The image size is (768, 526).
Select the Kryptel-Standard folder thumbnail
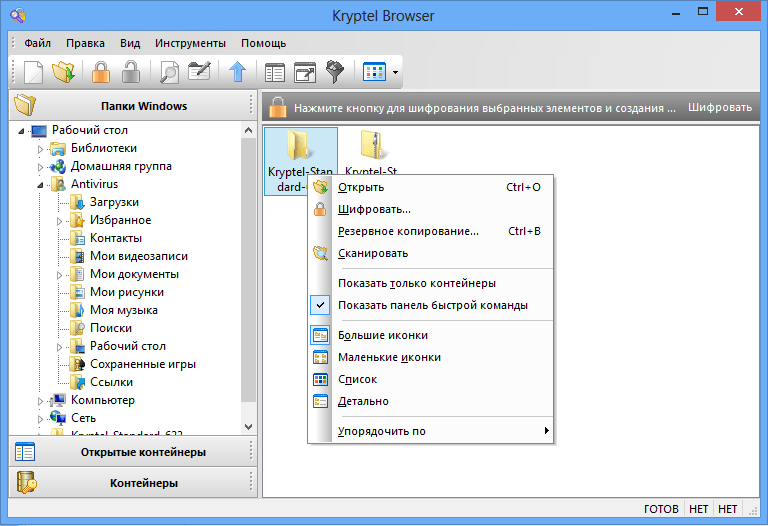click(301, 162)
